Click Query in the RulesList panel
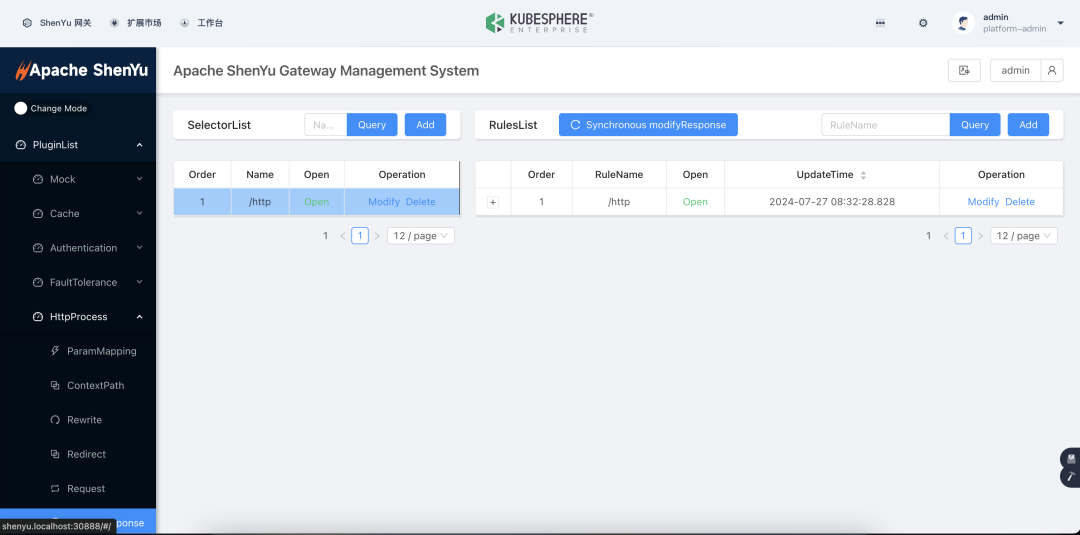Viewport: 1080px width, 535px height. pyautogui.click(x=975, y=125)
